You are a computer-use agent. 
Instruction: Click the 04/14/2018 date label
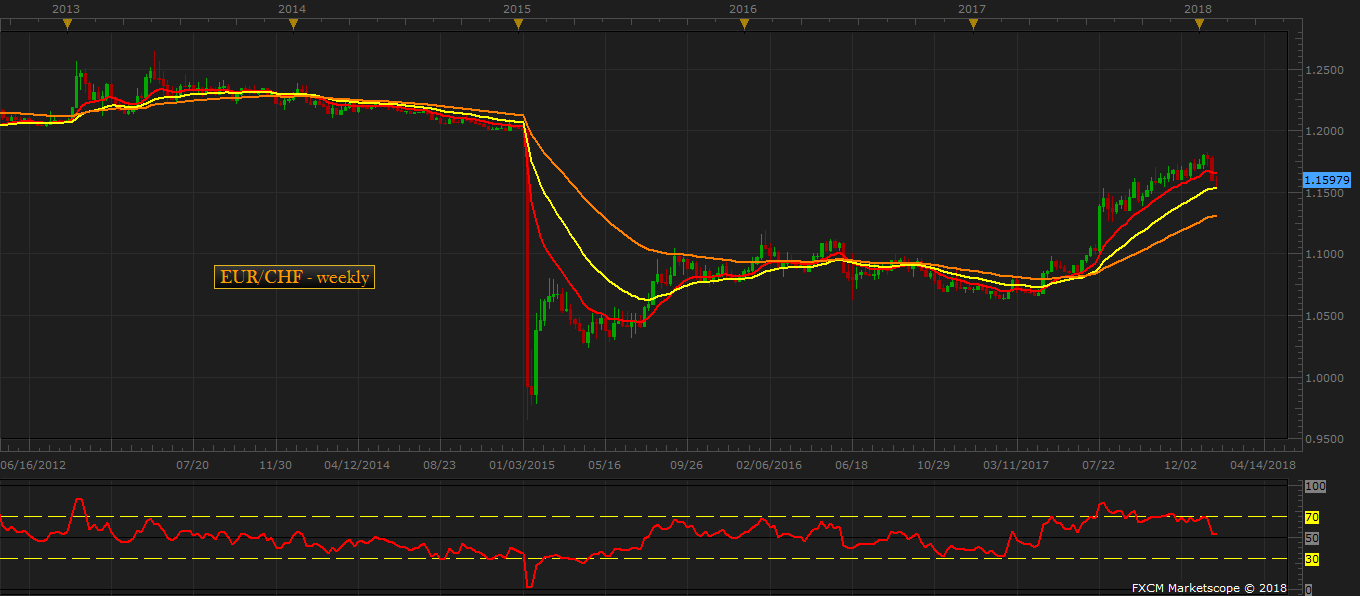coord(1262,465)
